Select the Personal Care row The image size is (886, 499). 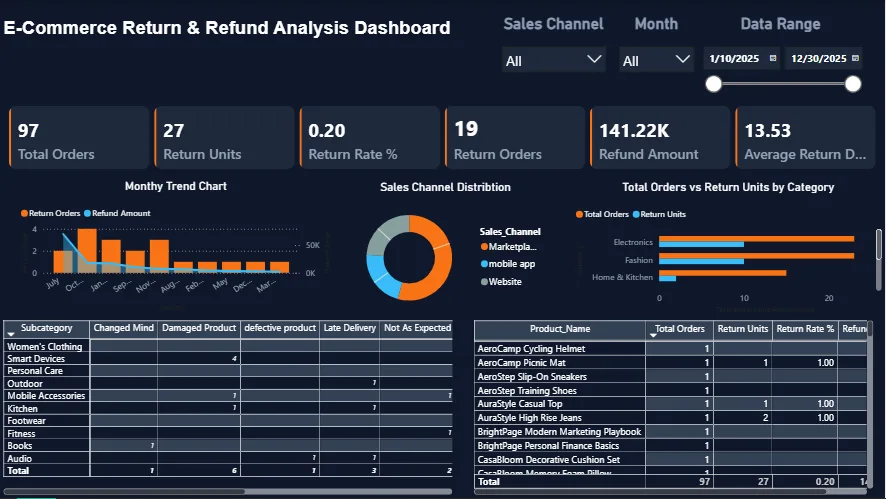228,371
